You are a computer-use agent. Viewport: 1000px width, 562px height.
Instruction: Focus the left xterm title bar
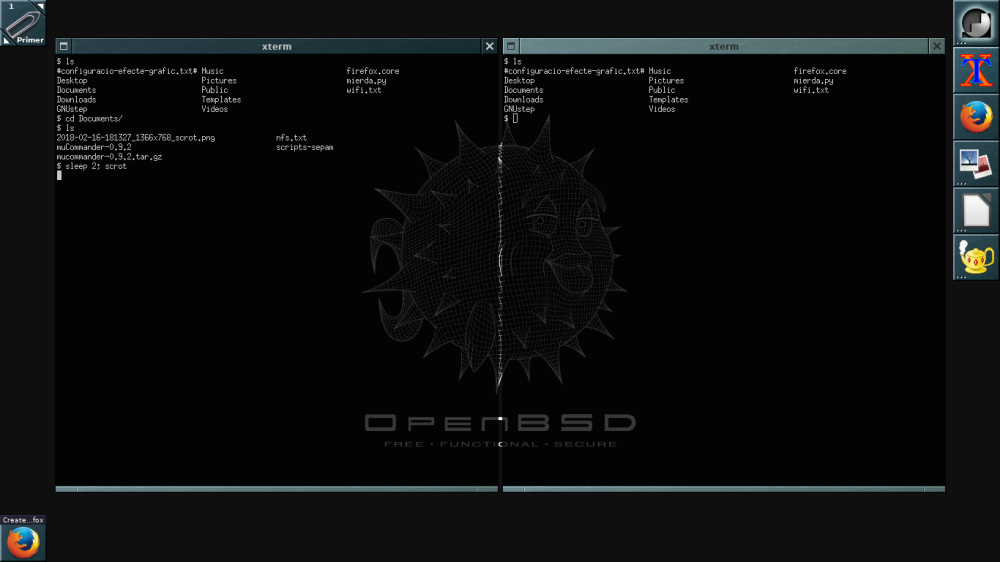(276, 46)
